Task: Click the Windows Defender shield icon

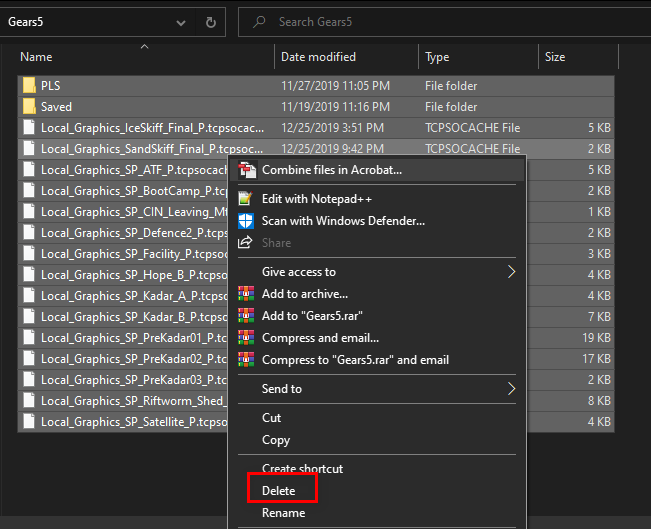Action: pyautogui.click(x=246, y=220)
